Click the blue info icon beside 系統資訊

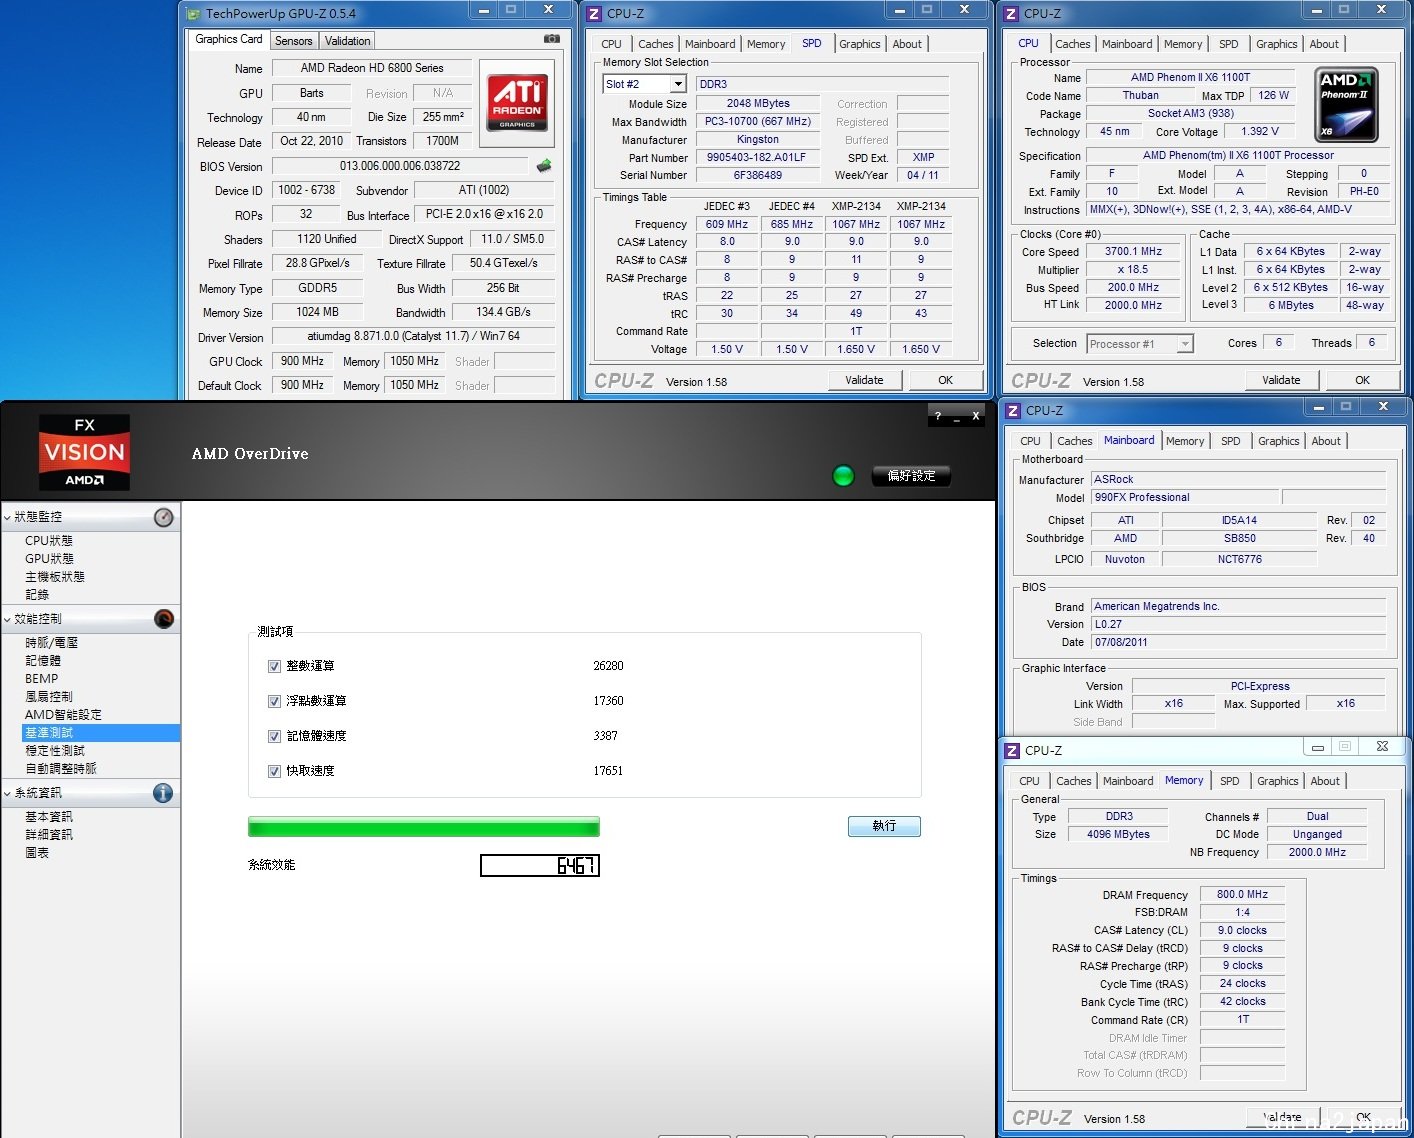(164, 793)
